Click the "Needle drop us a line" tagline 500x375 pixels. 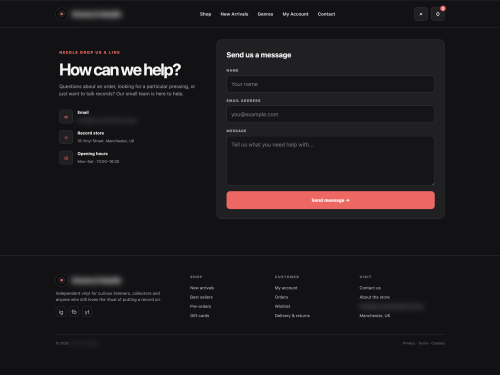coord(89,52)
